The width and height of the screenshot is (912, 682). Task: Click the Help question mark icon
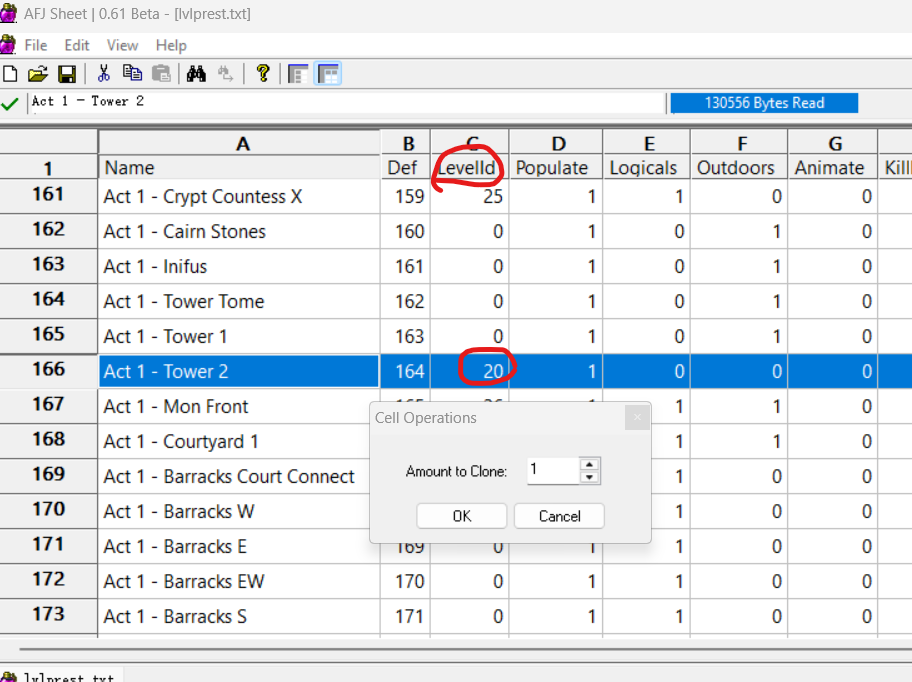(263, 74)
